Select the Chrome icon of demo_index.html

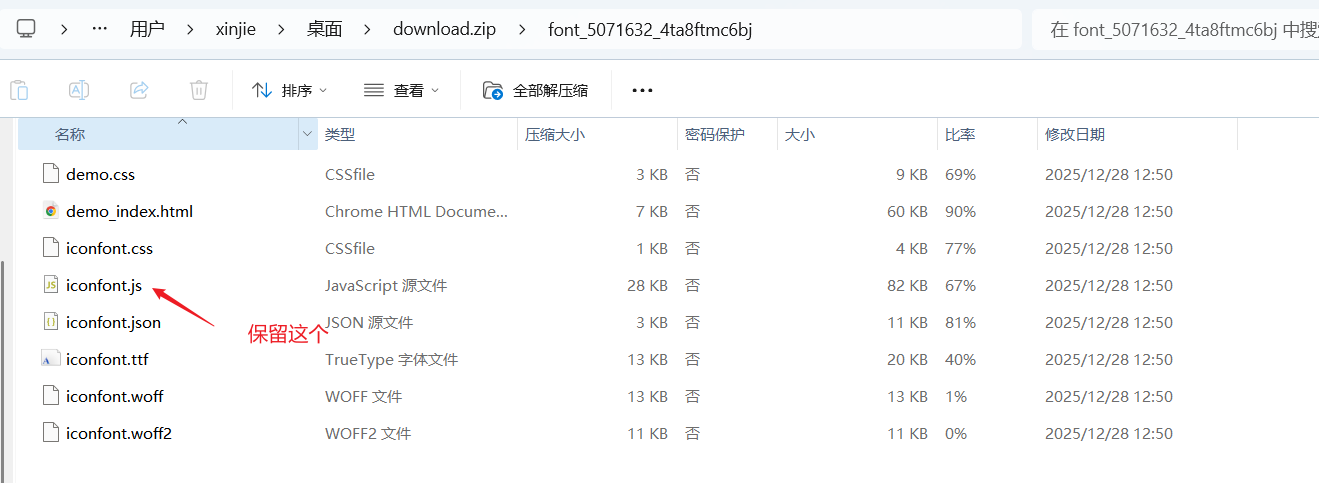click(51, 211)
